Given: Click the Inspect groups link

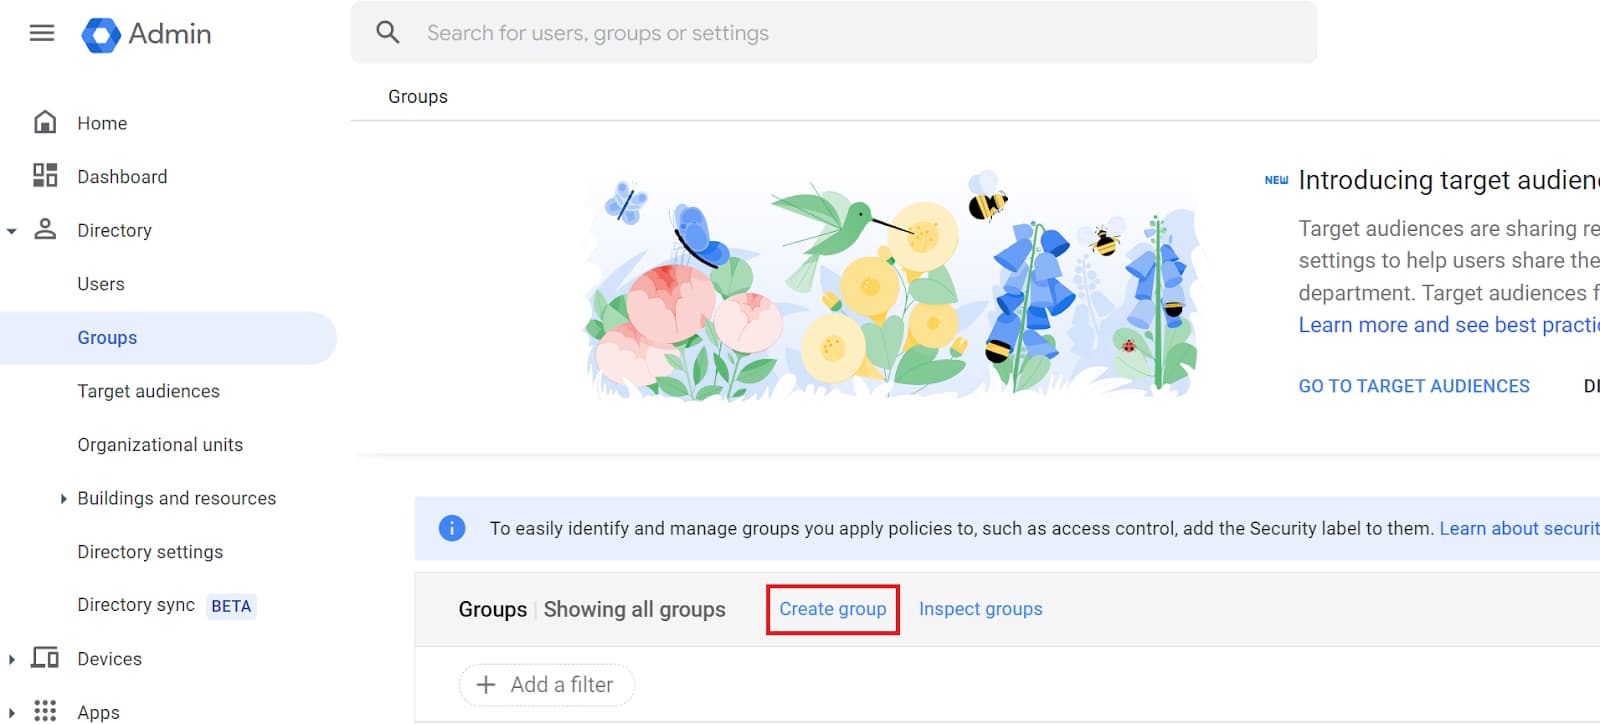Looking at the screenshot, I should click(980, 609).
